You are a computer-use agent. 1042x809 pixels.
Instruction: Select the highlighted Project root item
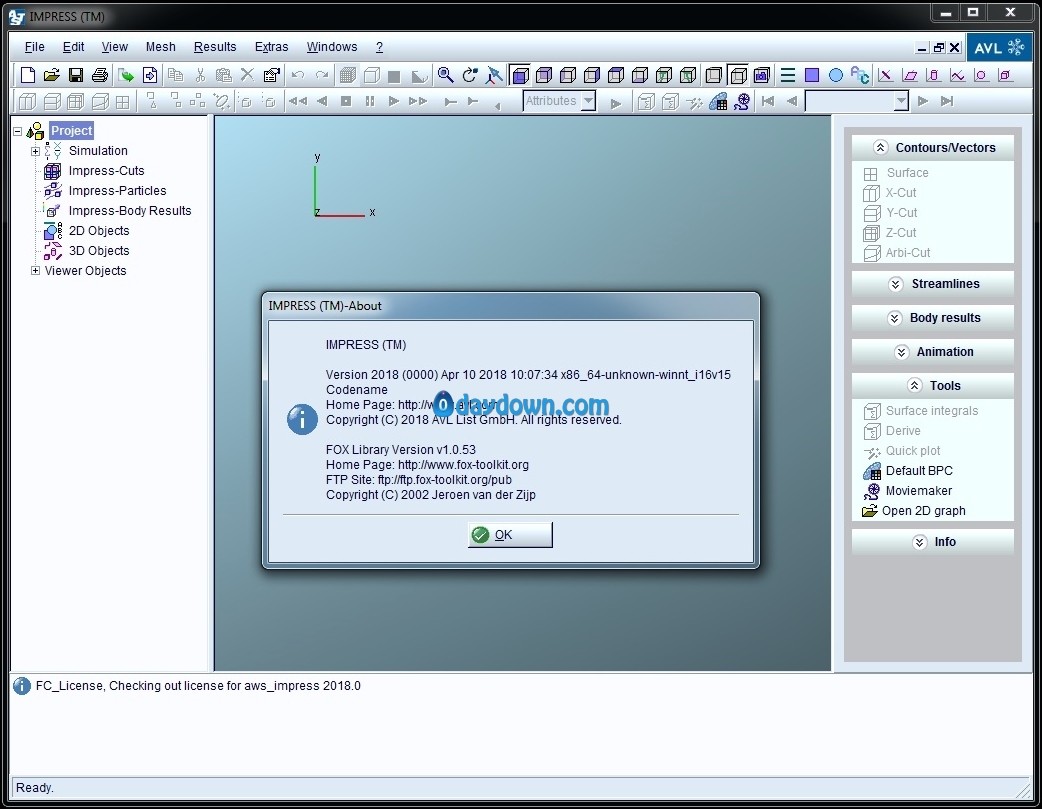[x=71, y=131]
